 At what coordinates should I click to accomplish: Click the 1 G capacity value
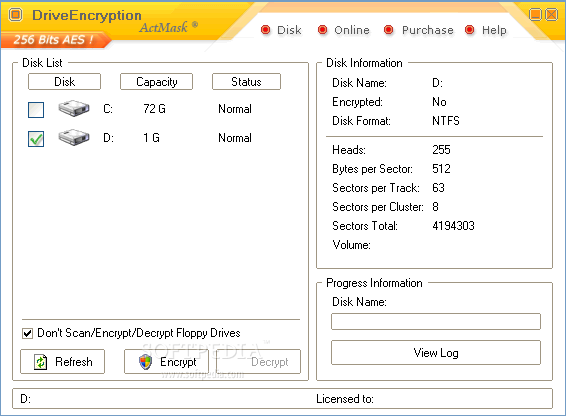click(151, 138)
